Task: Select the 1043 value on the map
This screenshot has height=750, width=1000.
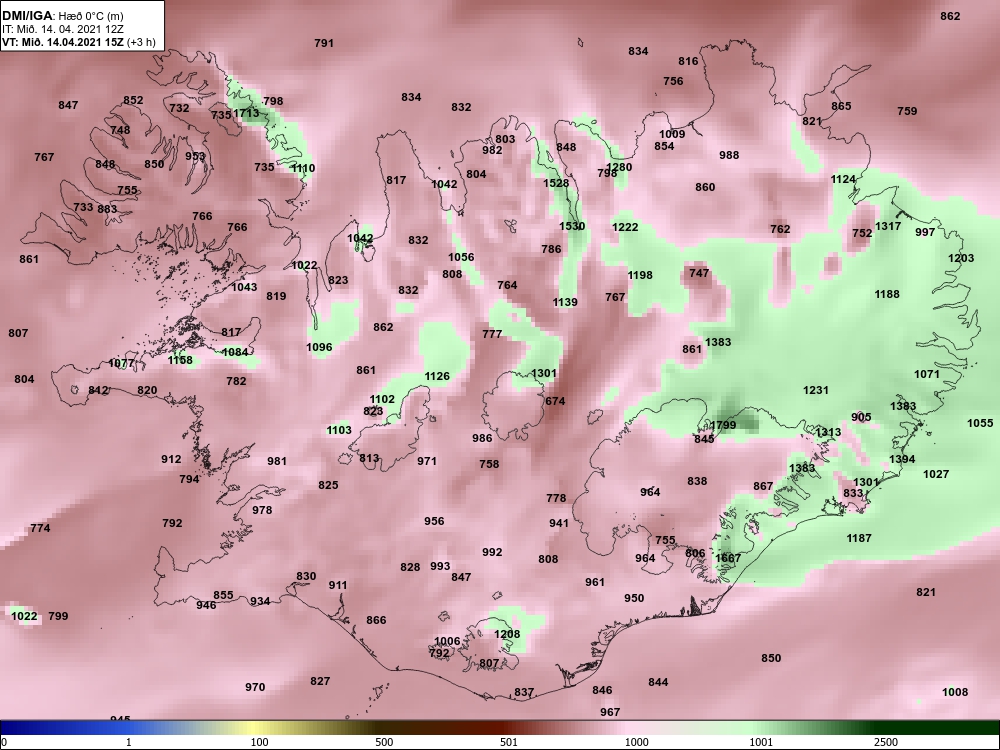Action: click(244, 287)
